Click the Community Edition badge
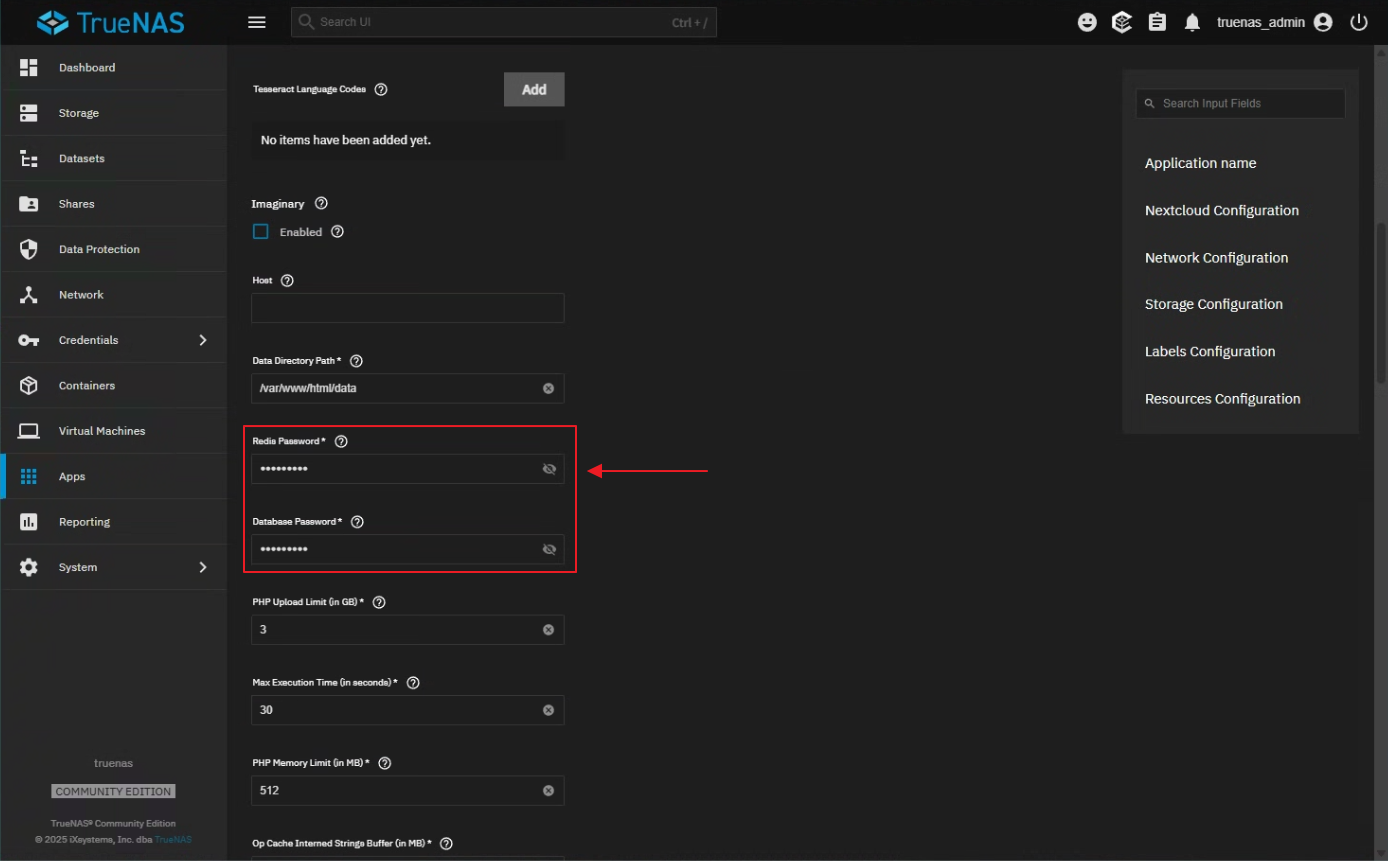The image size is (1388, 861). [114, 791]
